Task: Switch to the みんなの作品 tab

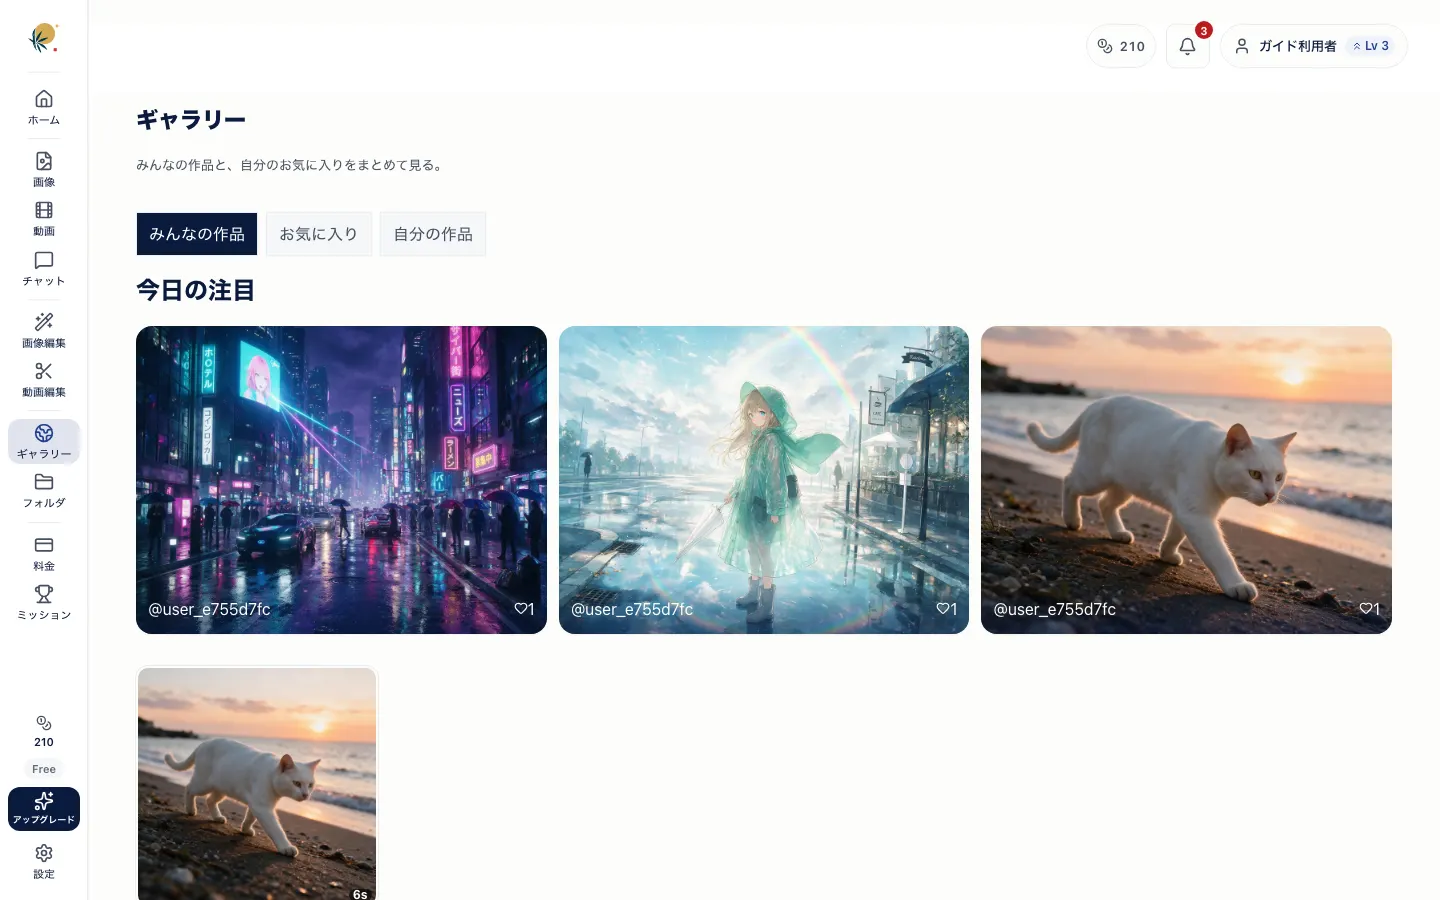Action: coord(197,234)
